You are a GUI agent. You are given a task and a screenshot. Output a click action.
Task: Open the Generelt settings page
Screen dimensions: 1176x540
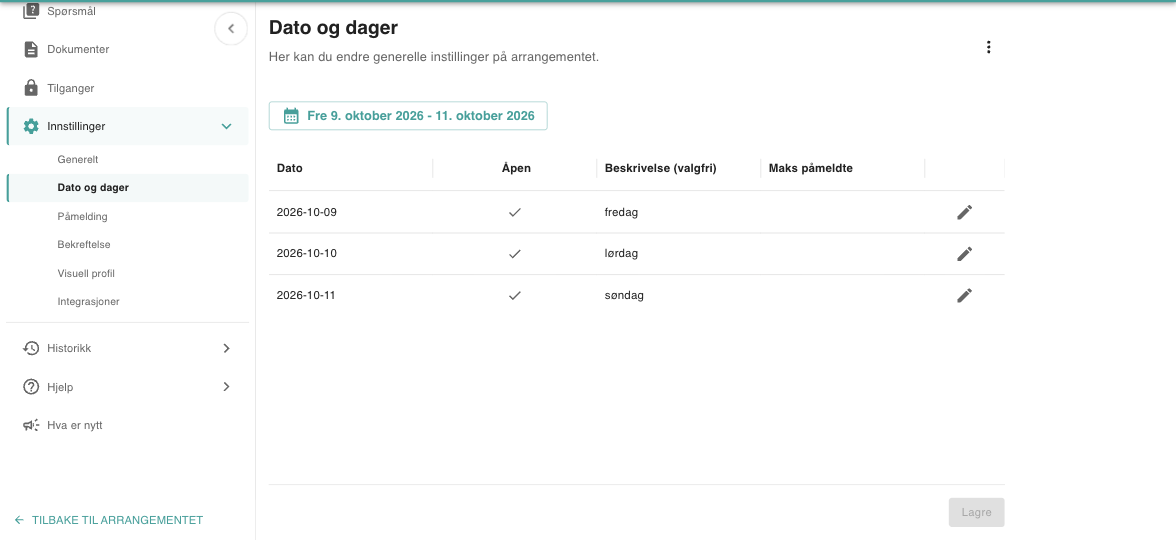coord(127,160)
